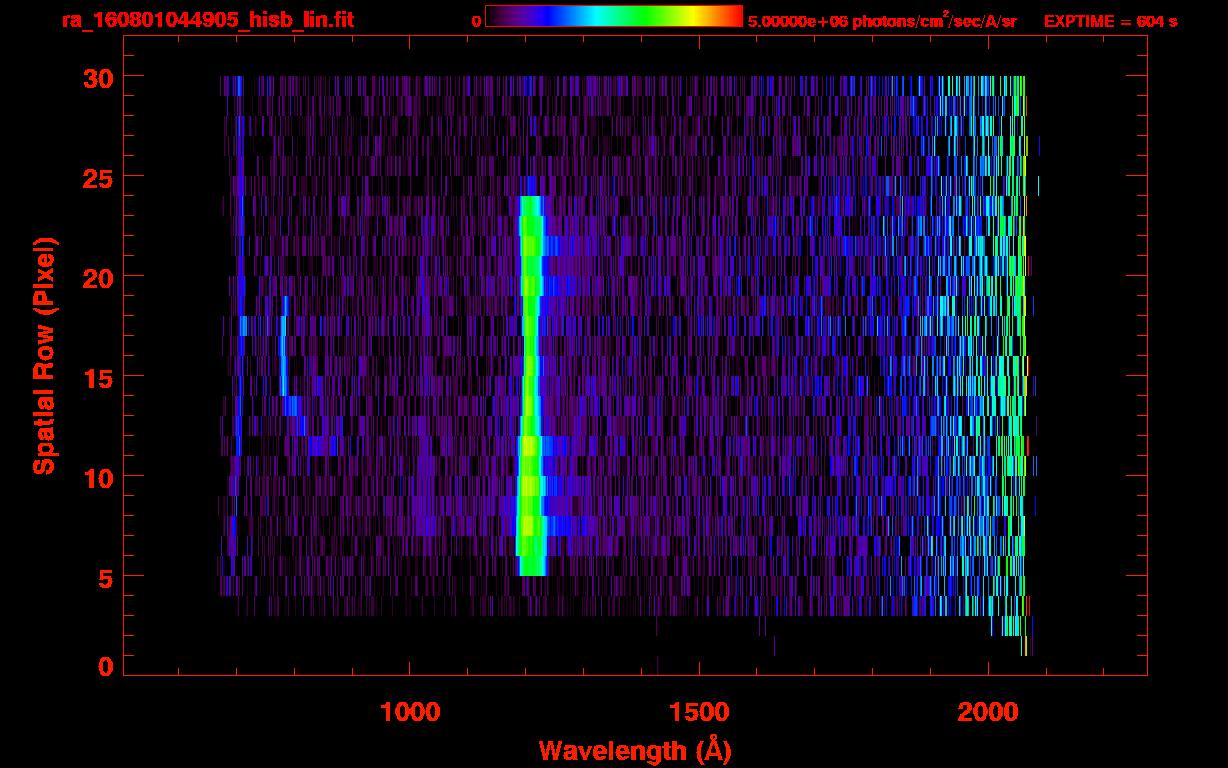Click the Wavelength (Å) axis title

coord(634,749)
